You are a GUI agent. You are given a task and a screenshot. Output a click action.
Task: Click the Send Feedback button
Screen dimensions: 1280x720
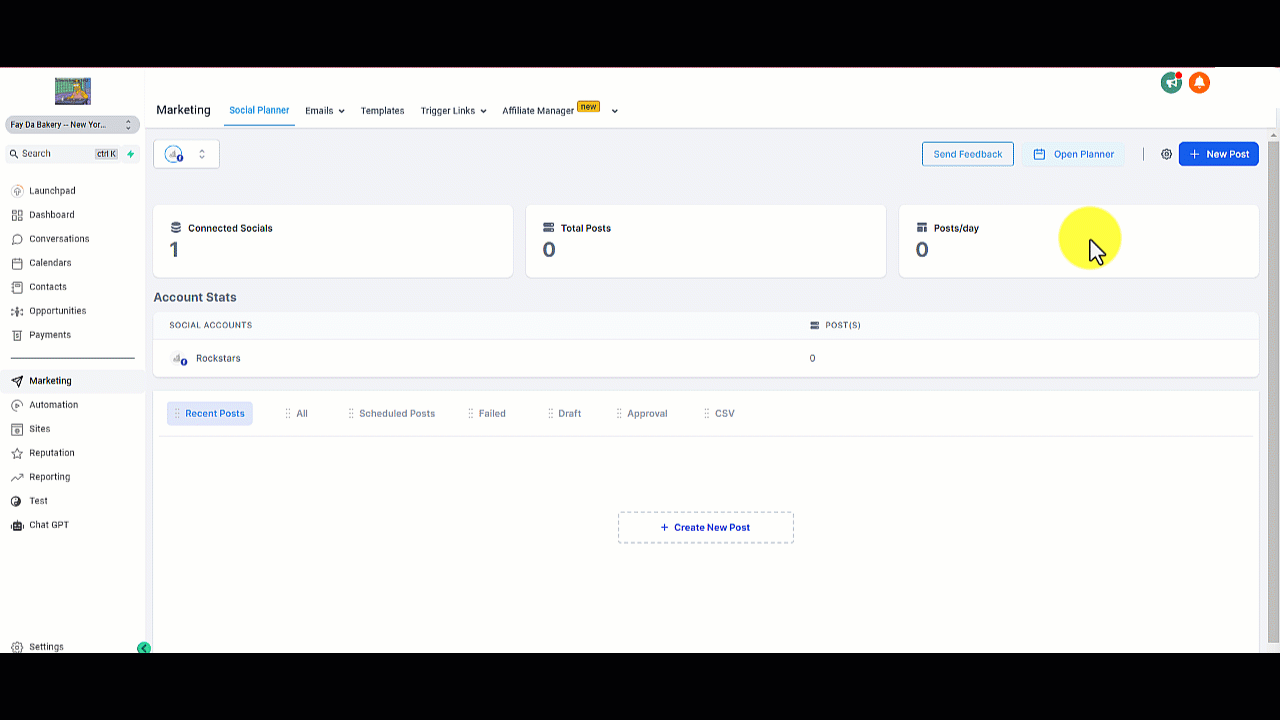tap(968, 154)
